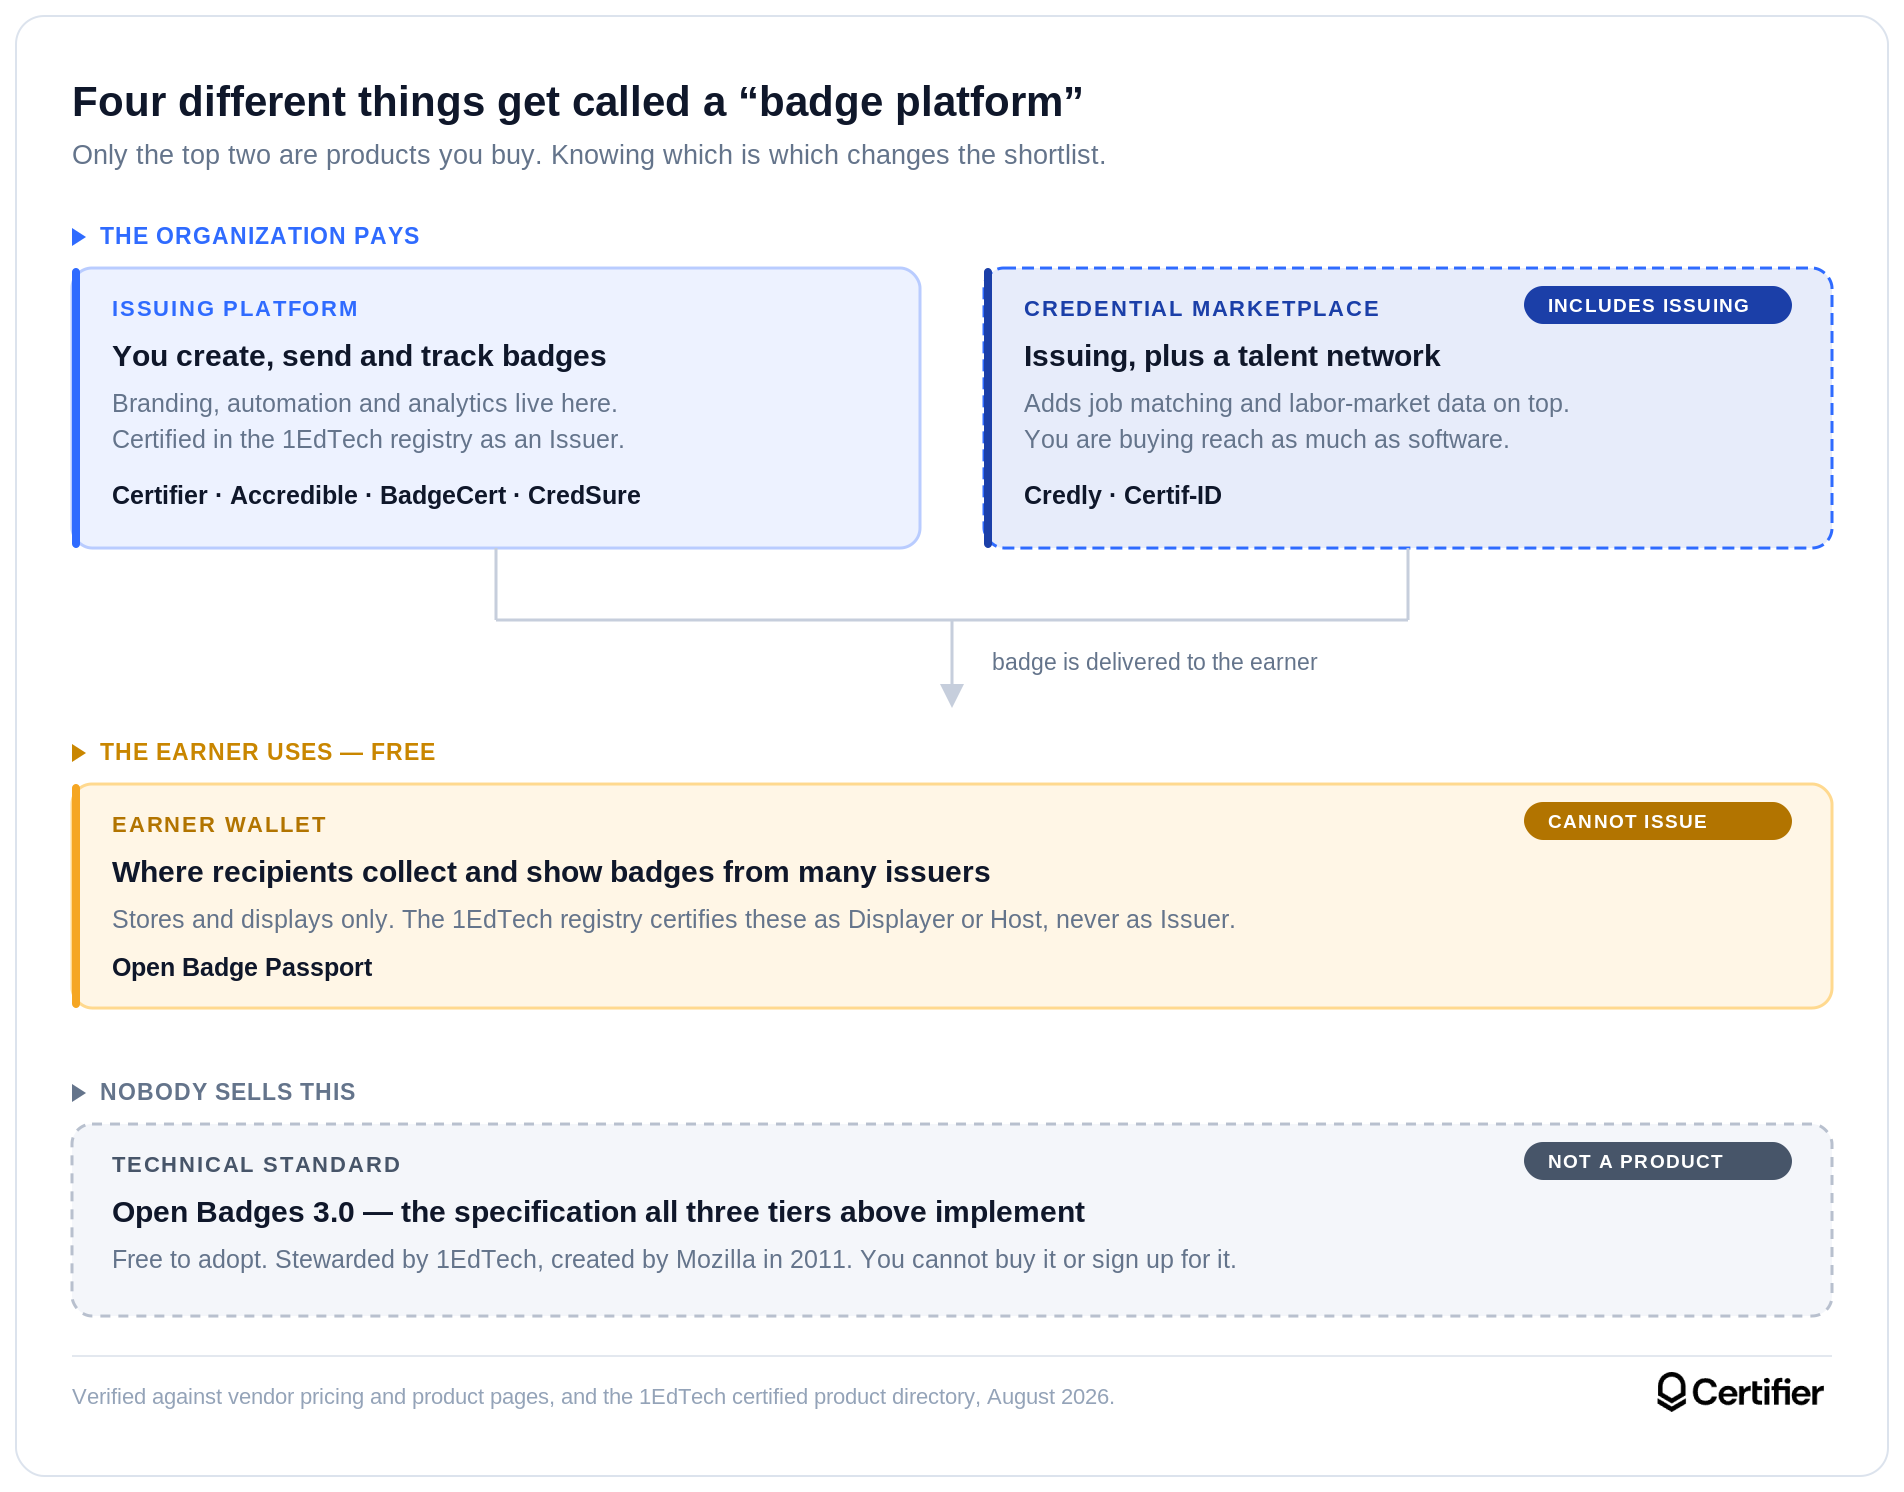
Task: Click the 'Stores and displays only' description line
Action: pyautogui.click(x=674, y=920)
